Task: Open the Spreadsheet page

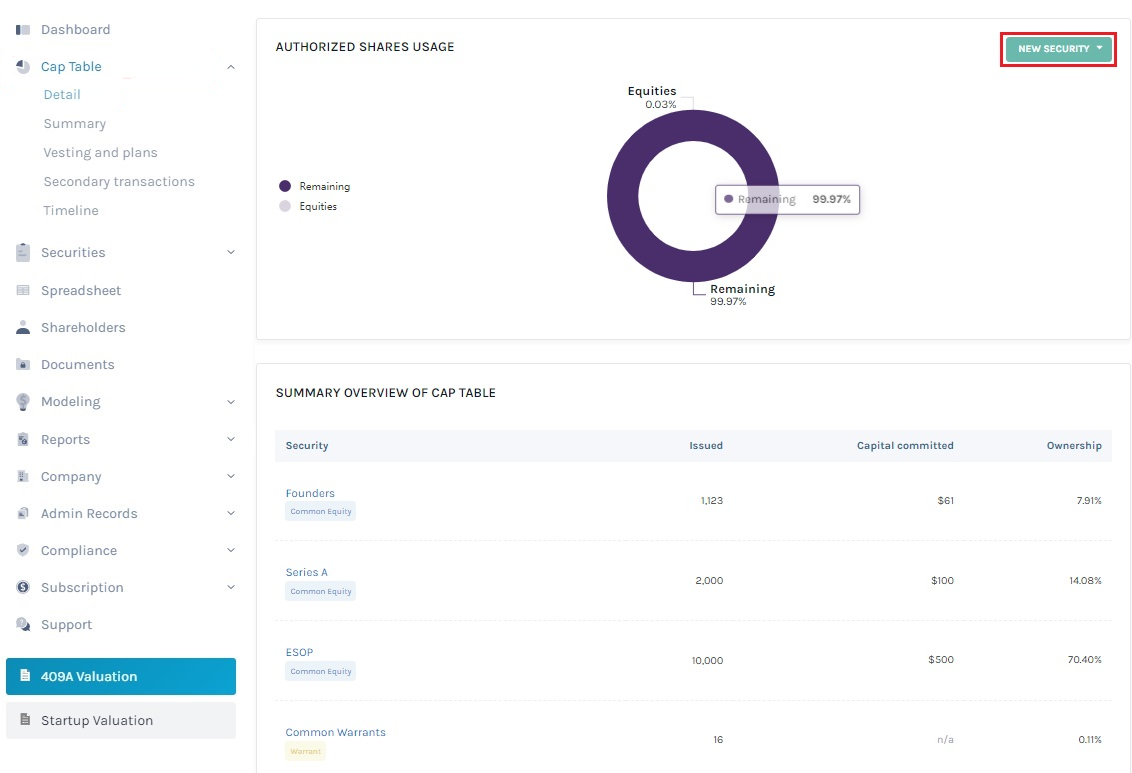Action: 81,290
